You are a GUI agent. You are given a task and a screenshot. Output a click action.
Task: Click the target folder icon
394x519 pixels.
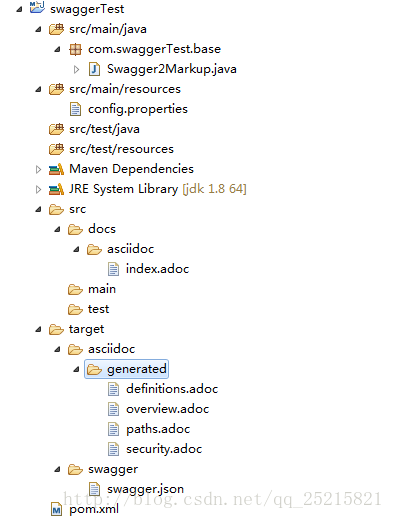(x=56, y=330)
